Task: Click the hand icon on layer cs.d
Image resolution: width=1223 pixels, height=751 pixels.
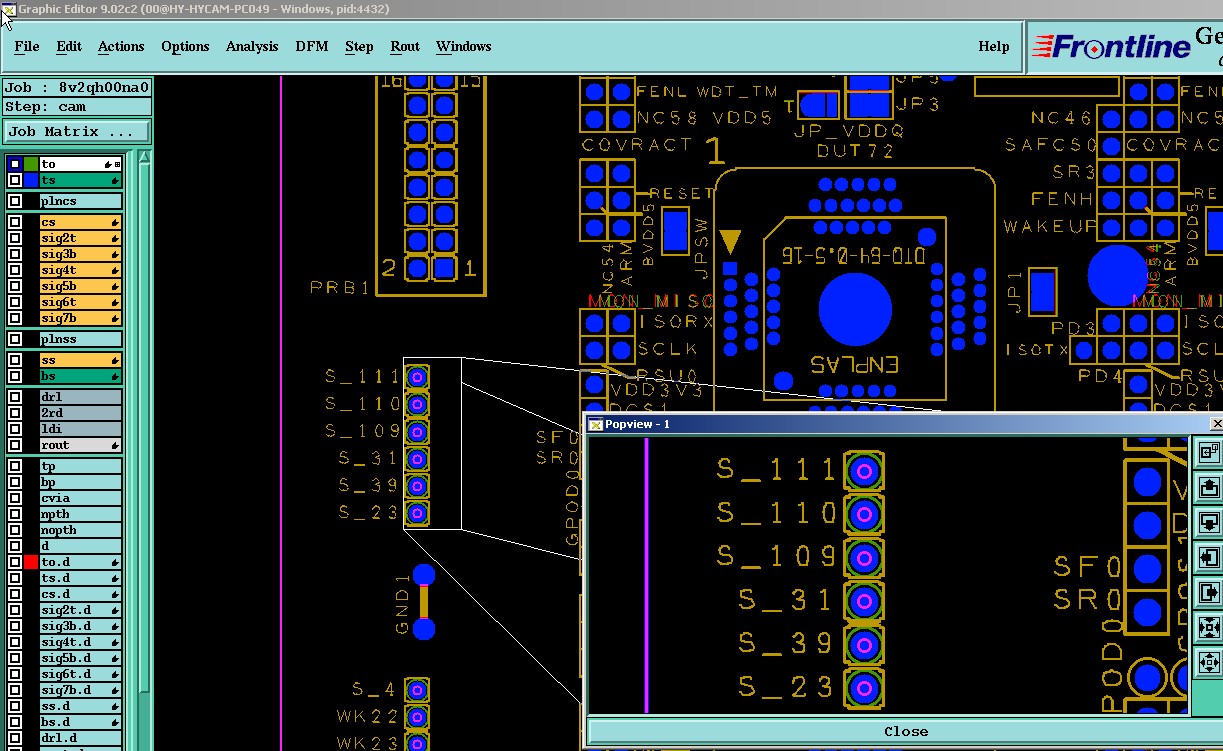Action: (116, 594)
